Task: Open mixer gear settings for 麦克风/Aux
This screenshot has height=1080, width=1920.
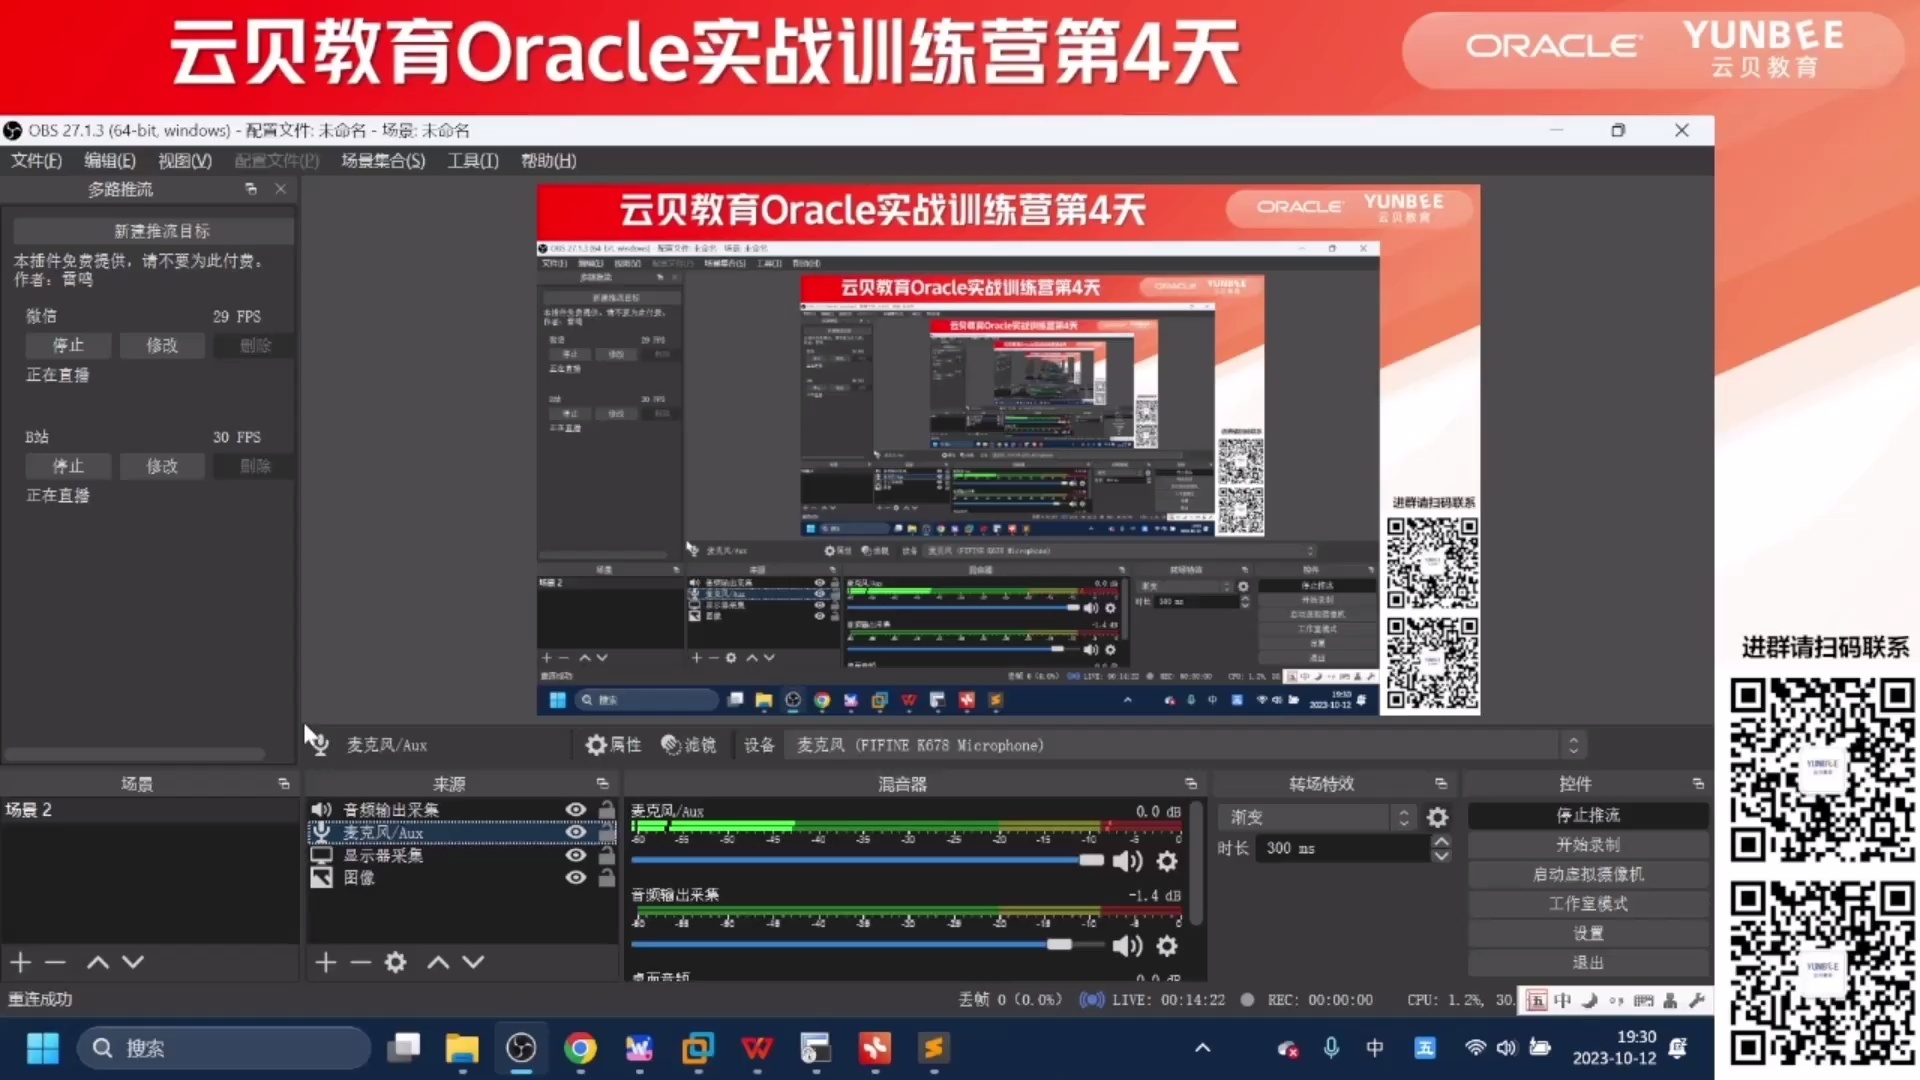Action: pos(1165,861)
